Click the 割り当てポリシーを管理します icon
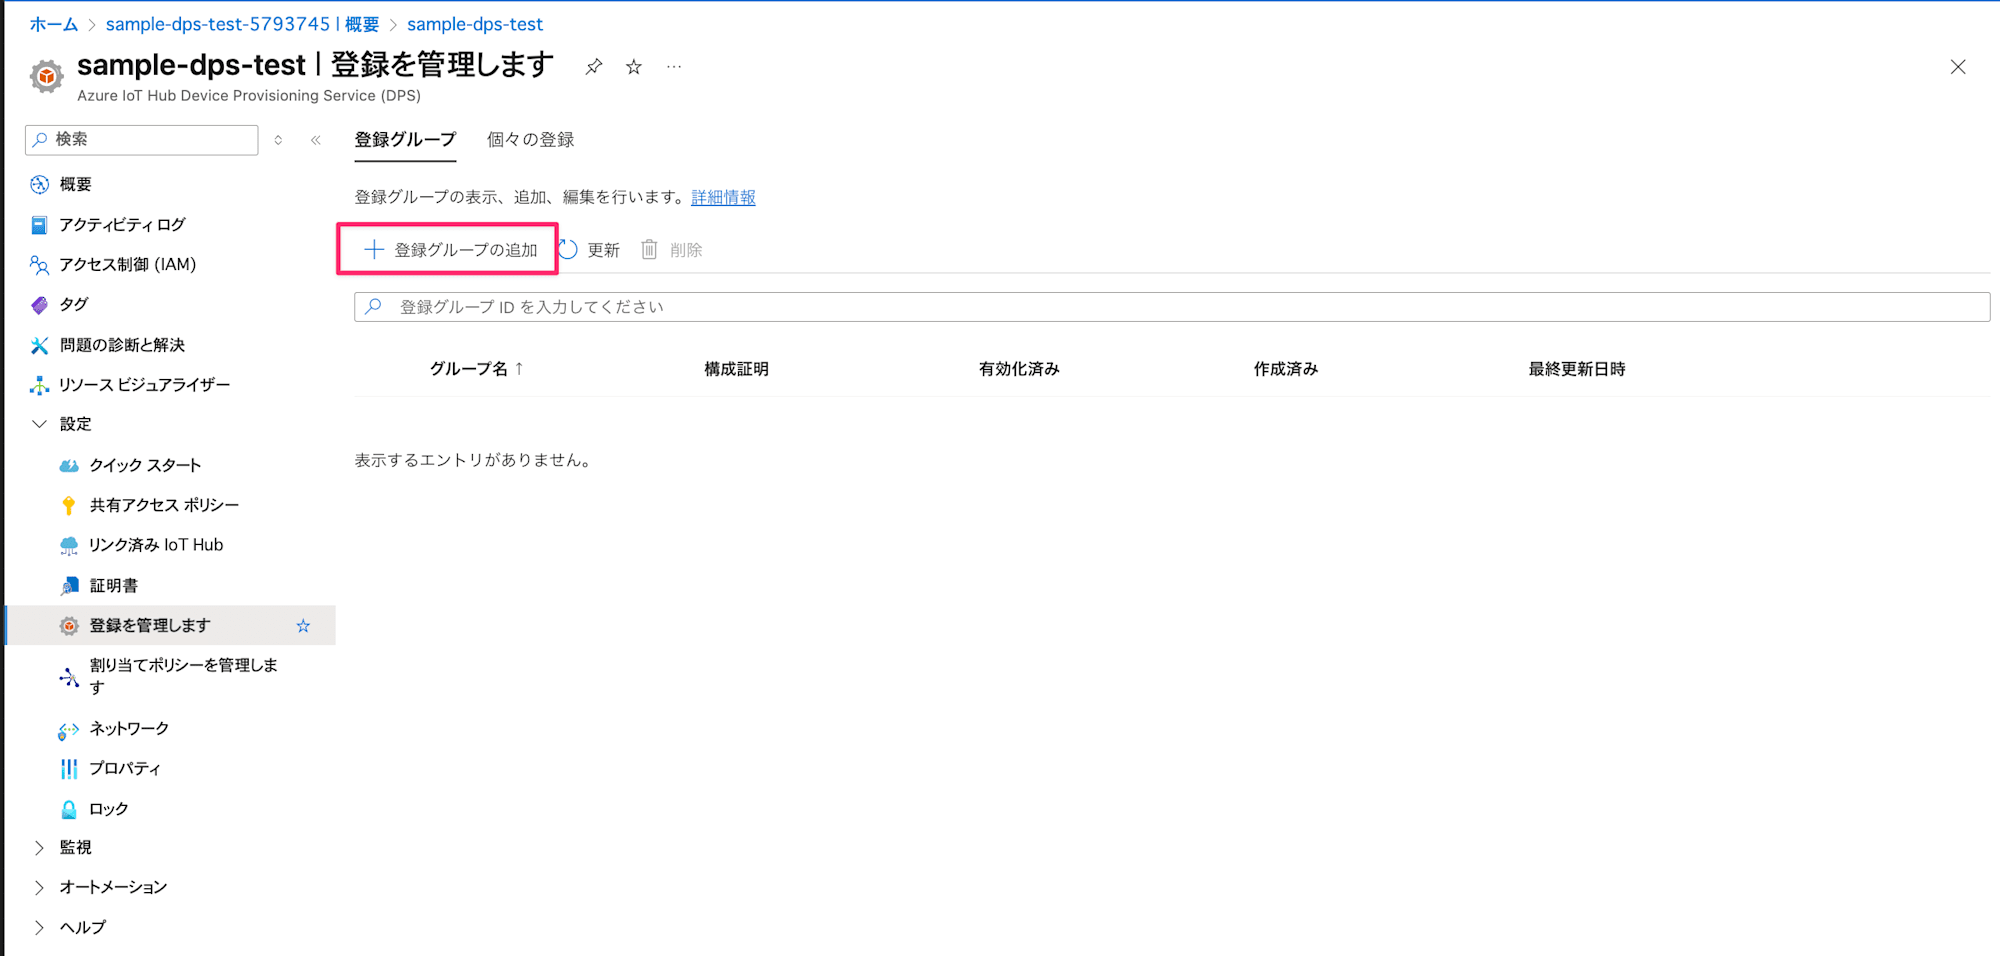 click(x=69, y=677)
